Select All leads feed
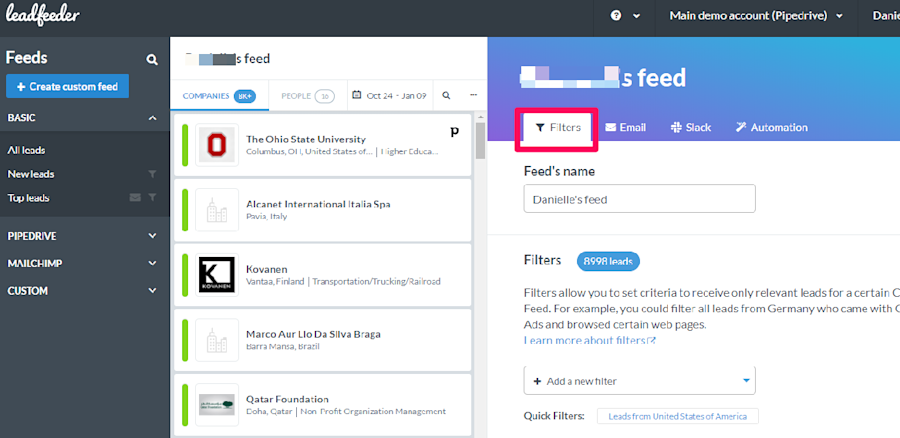The height and width of the screenshot is (438, 900). 26,150
